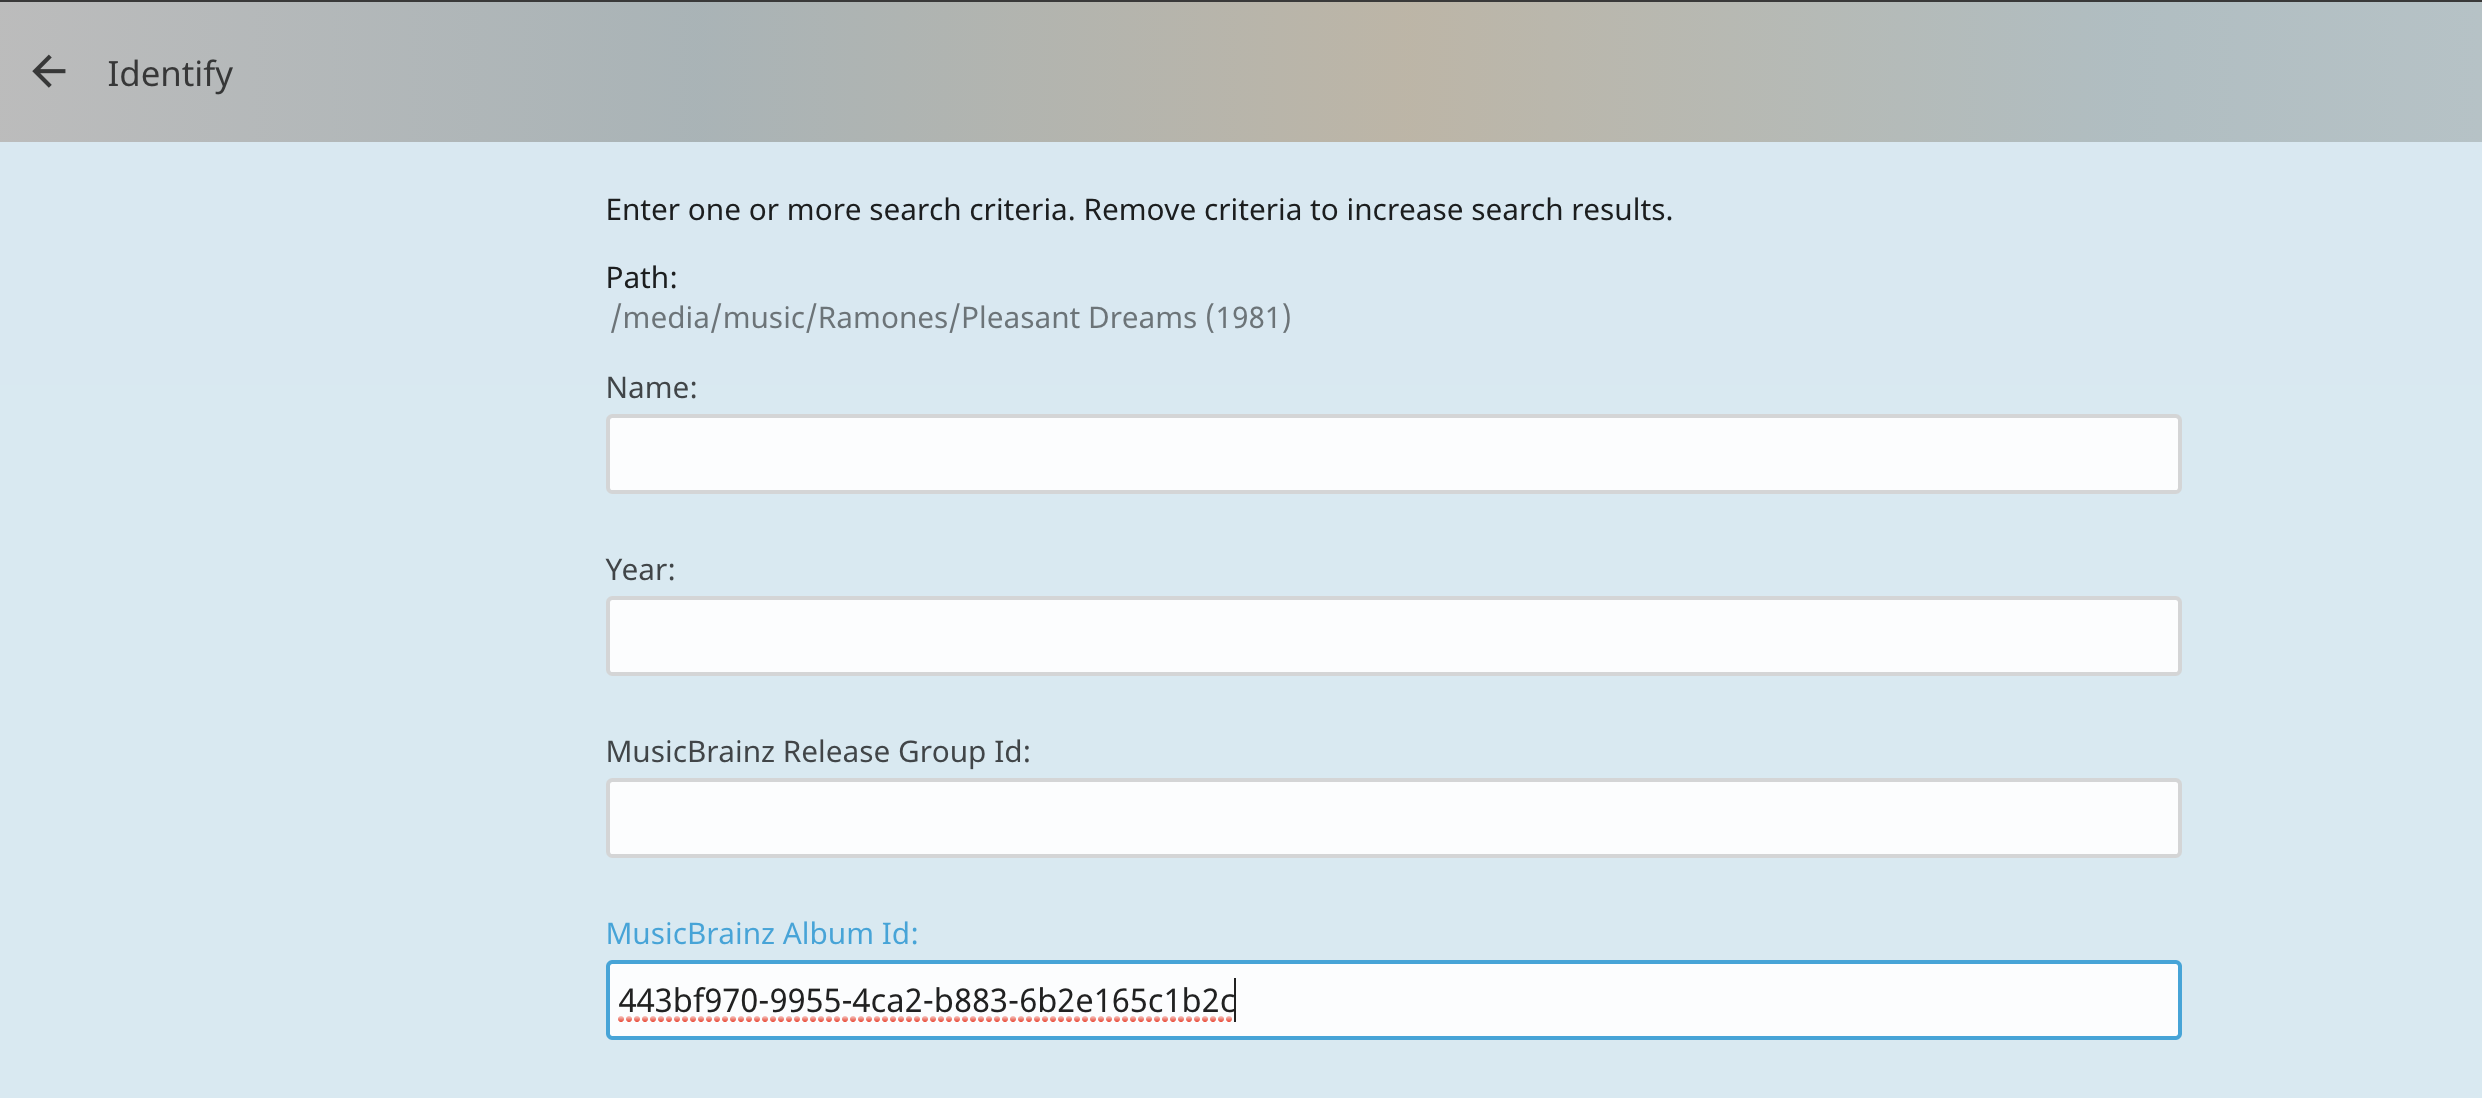Focus the Year input field
2482x1098 pixels.
[1393, 636]
